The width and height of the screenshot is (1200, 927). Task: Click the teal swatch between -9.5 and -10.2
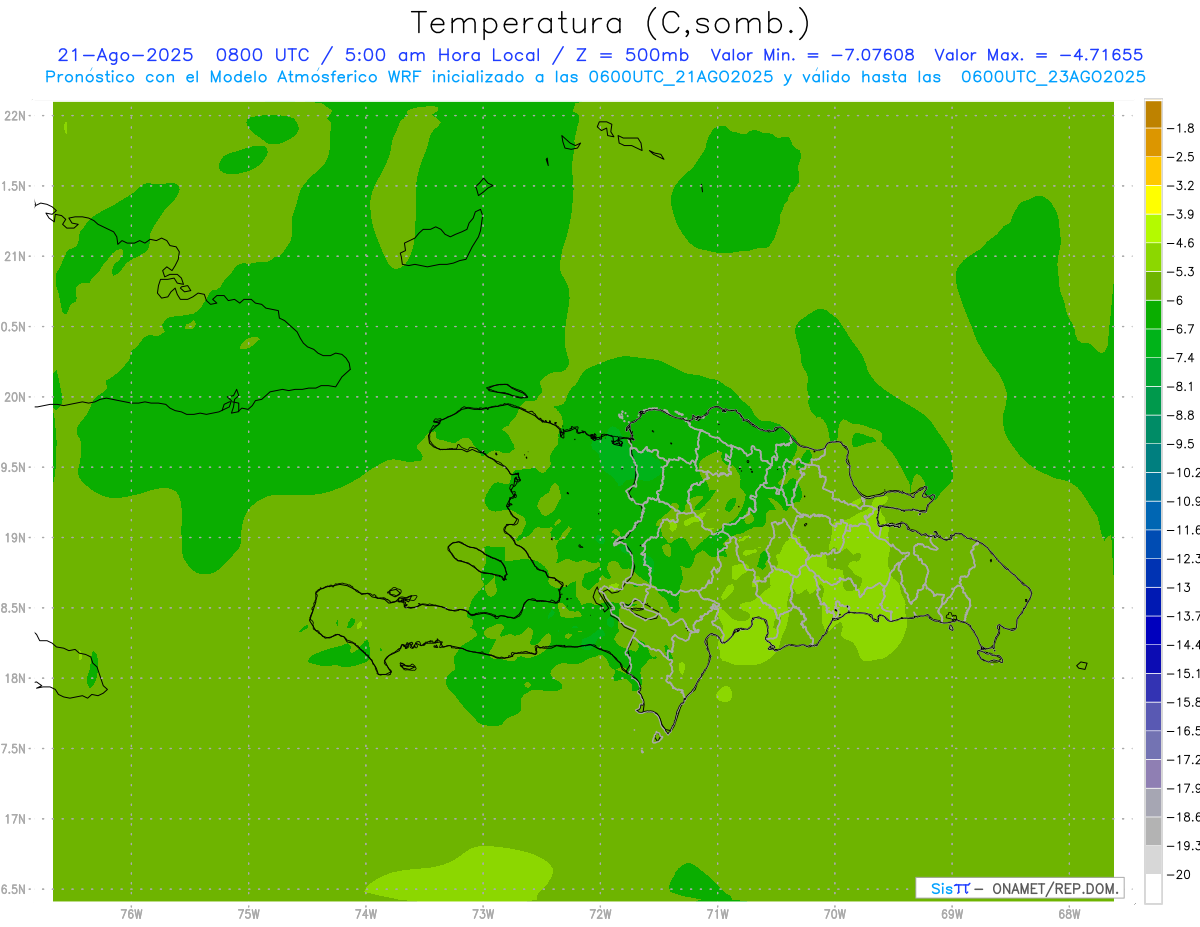point(1153,458)
